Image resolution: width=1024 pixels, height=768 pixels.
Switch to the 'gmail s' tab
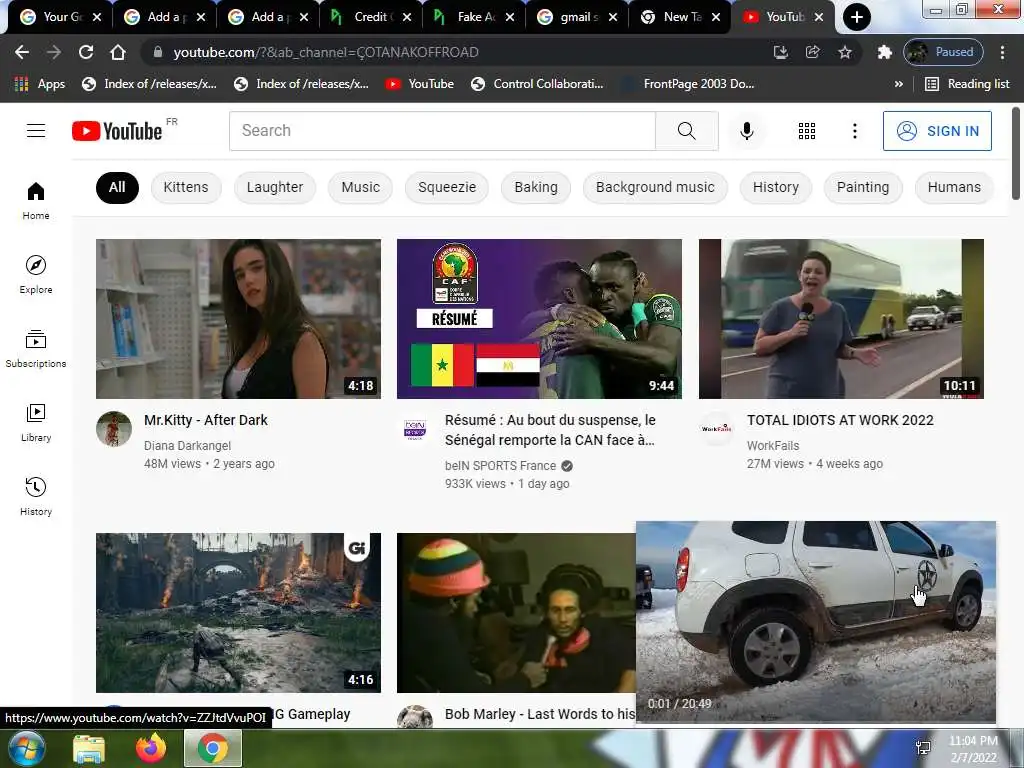click(x=577, y=17)
